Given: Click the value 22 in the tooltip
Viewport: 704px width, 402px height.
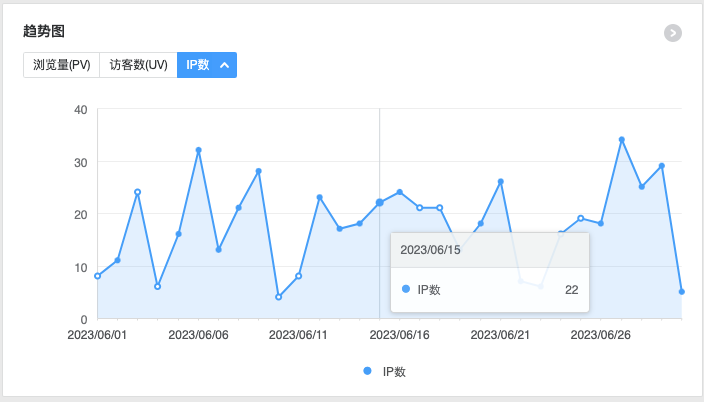Looking at the screenshot, I should [571, 289].
